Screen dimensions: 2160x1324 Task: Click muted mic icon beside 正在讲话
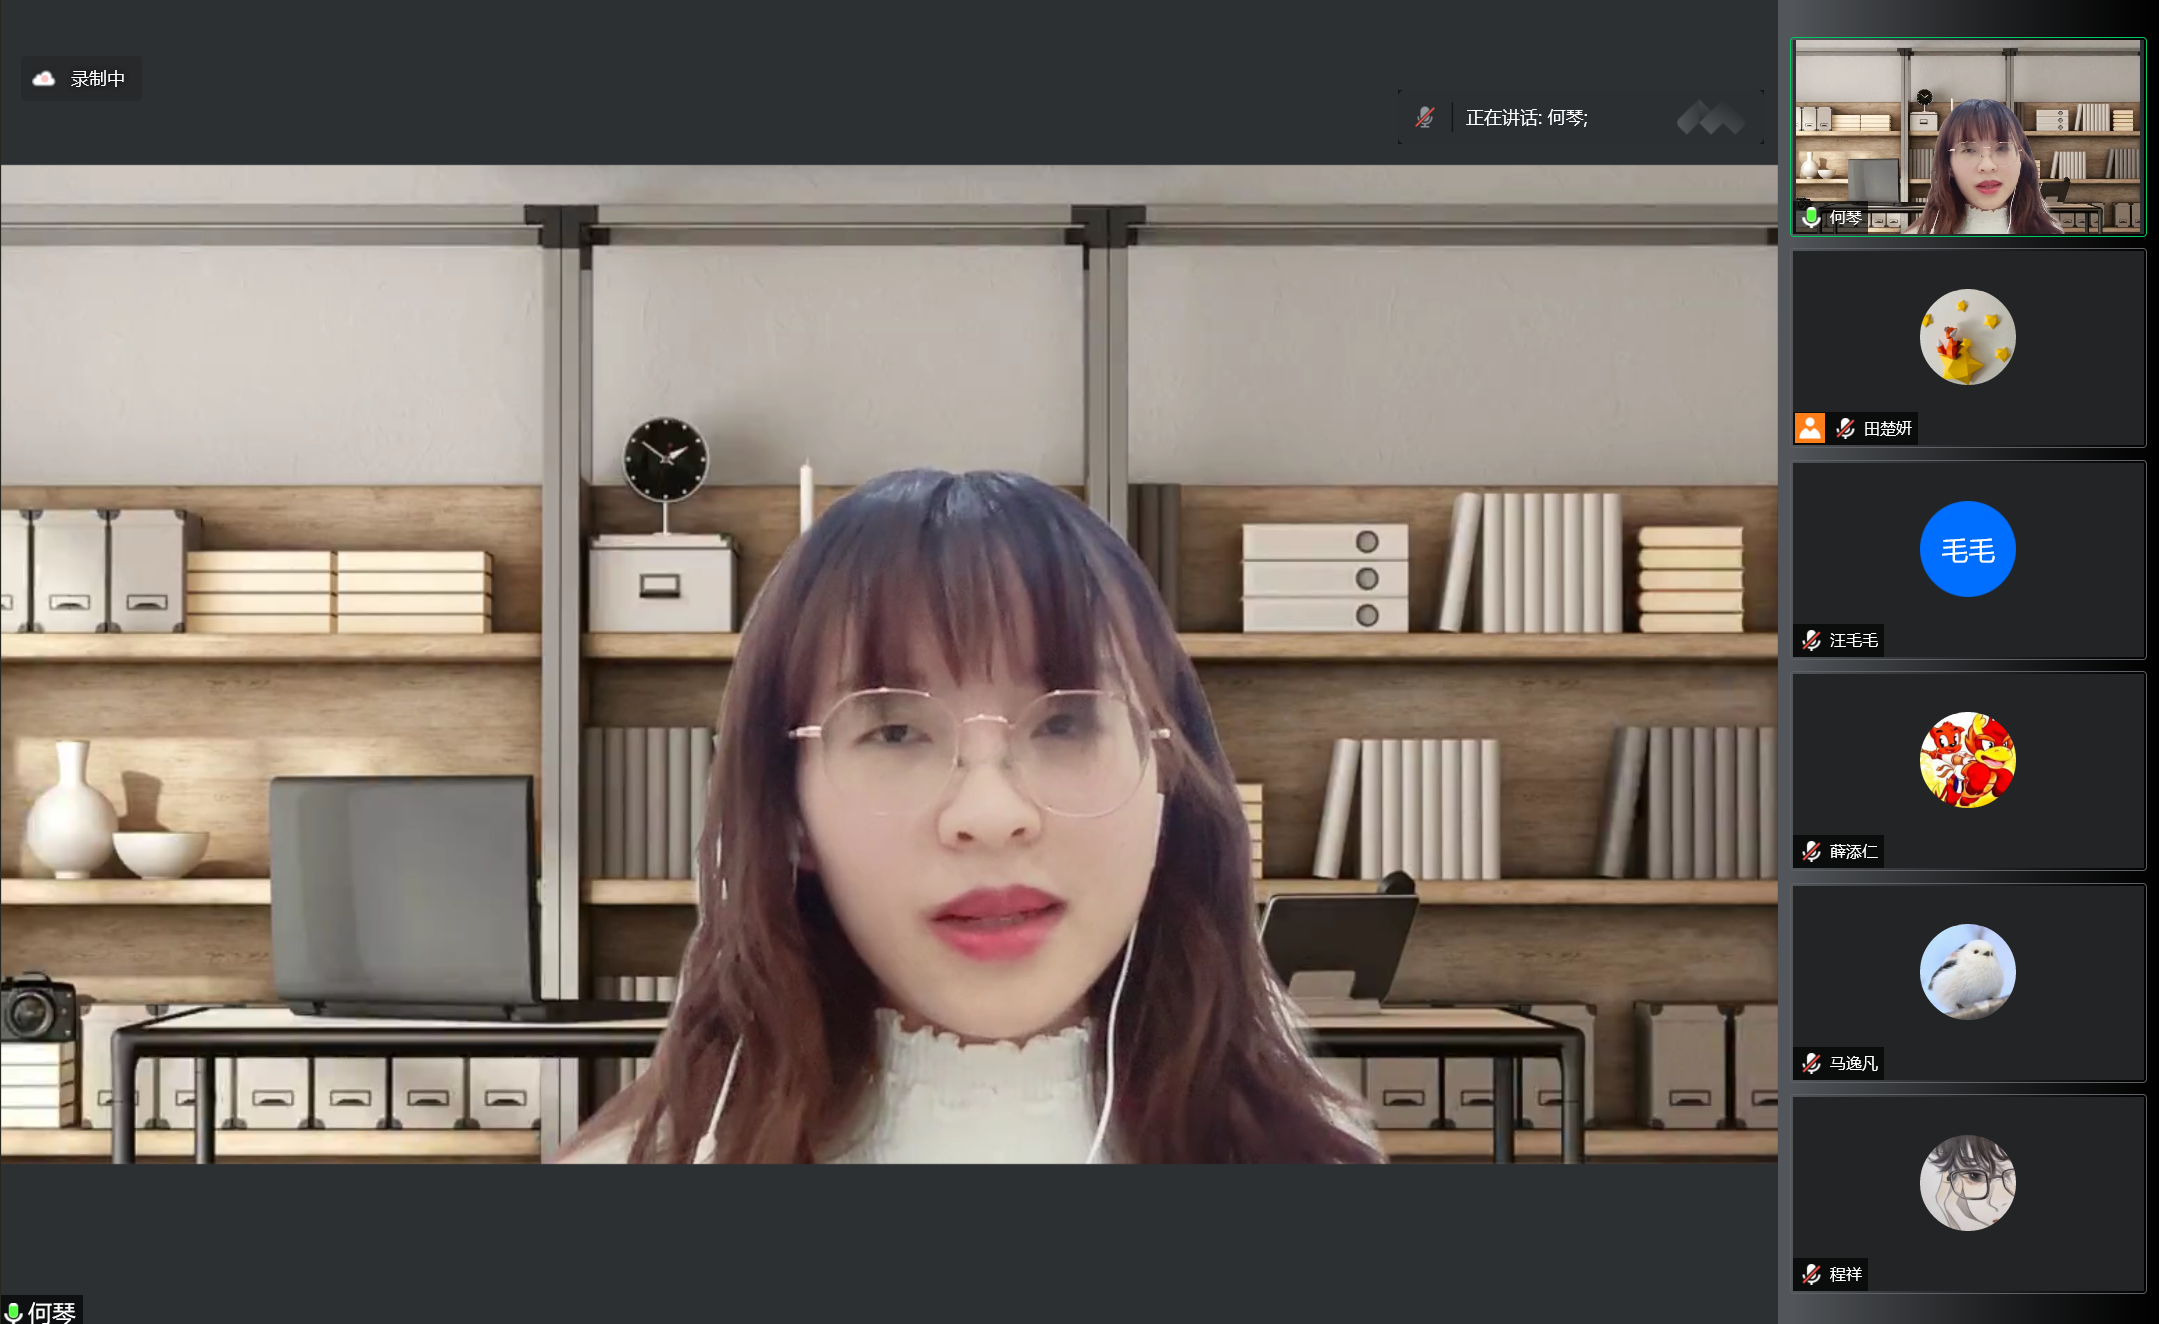click(x=1425, y=118)
